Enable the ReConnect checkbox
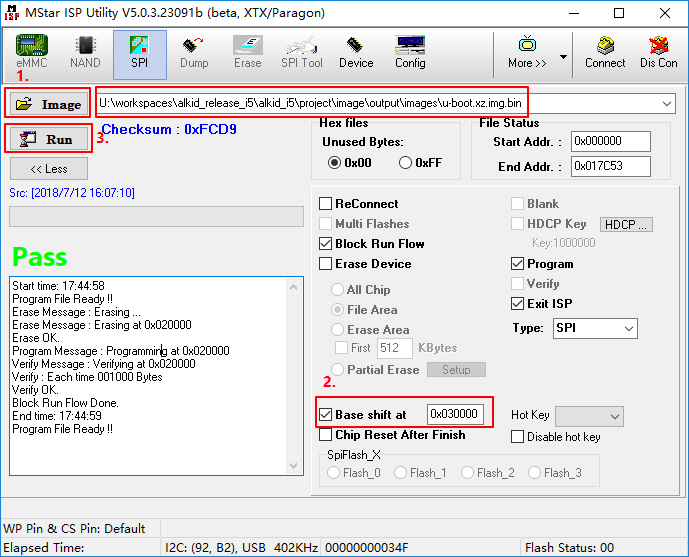Image resolution: width=689 pixels, height=557 pixels. point(326,204)
